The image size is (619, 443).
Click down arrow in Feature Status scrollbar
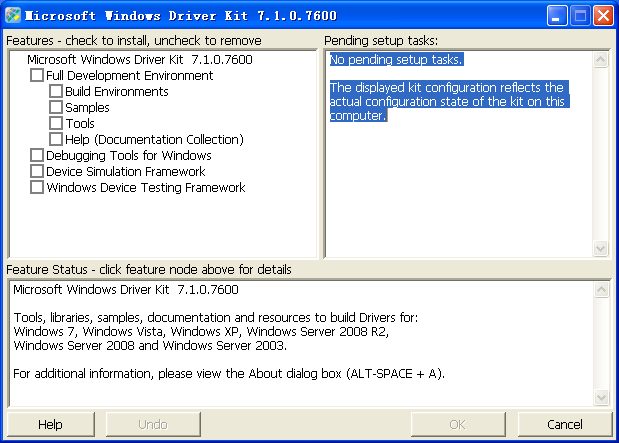click(601, 398)
